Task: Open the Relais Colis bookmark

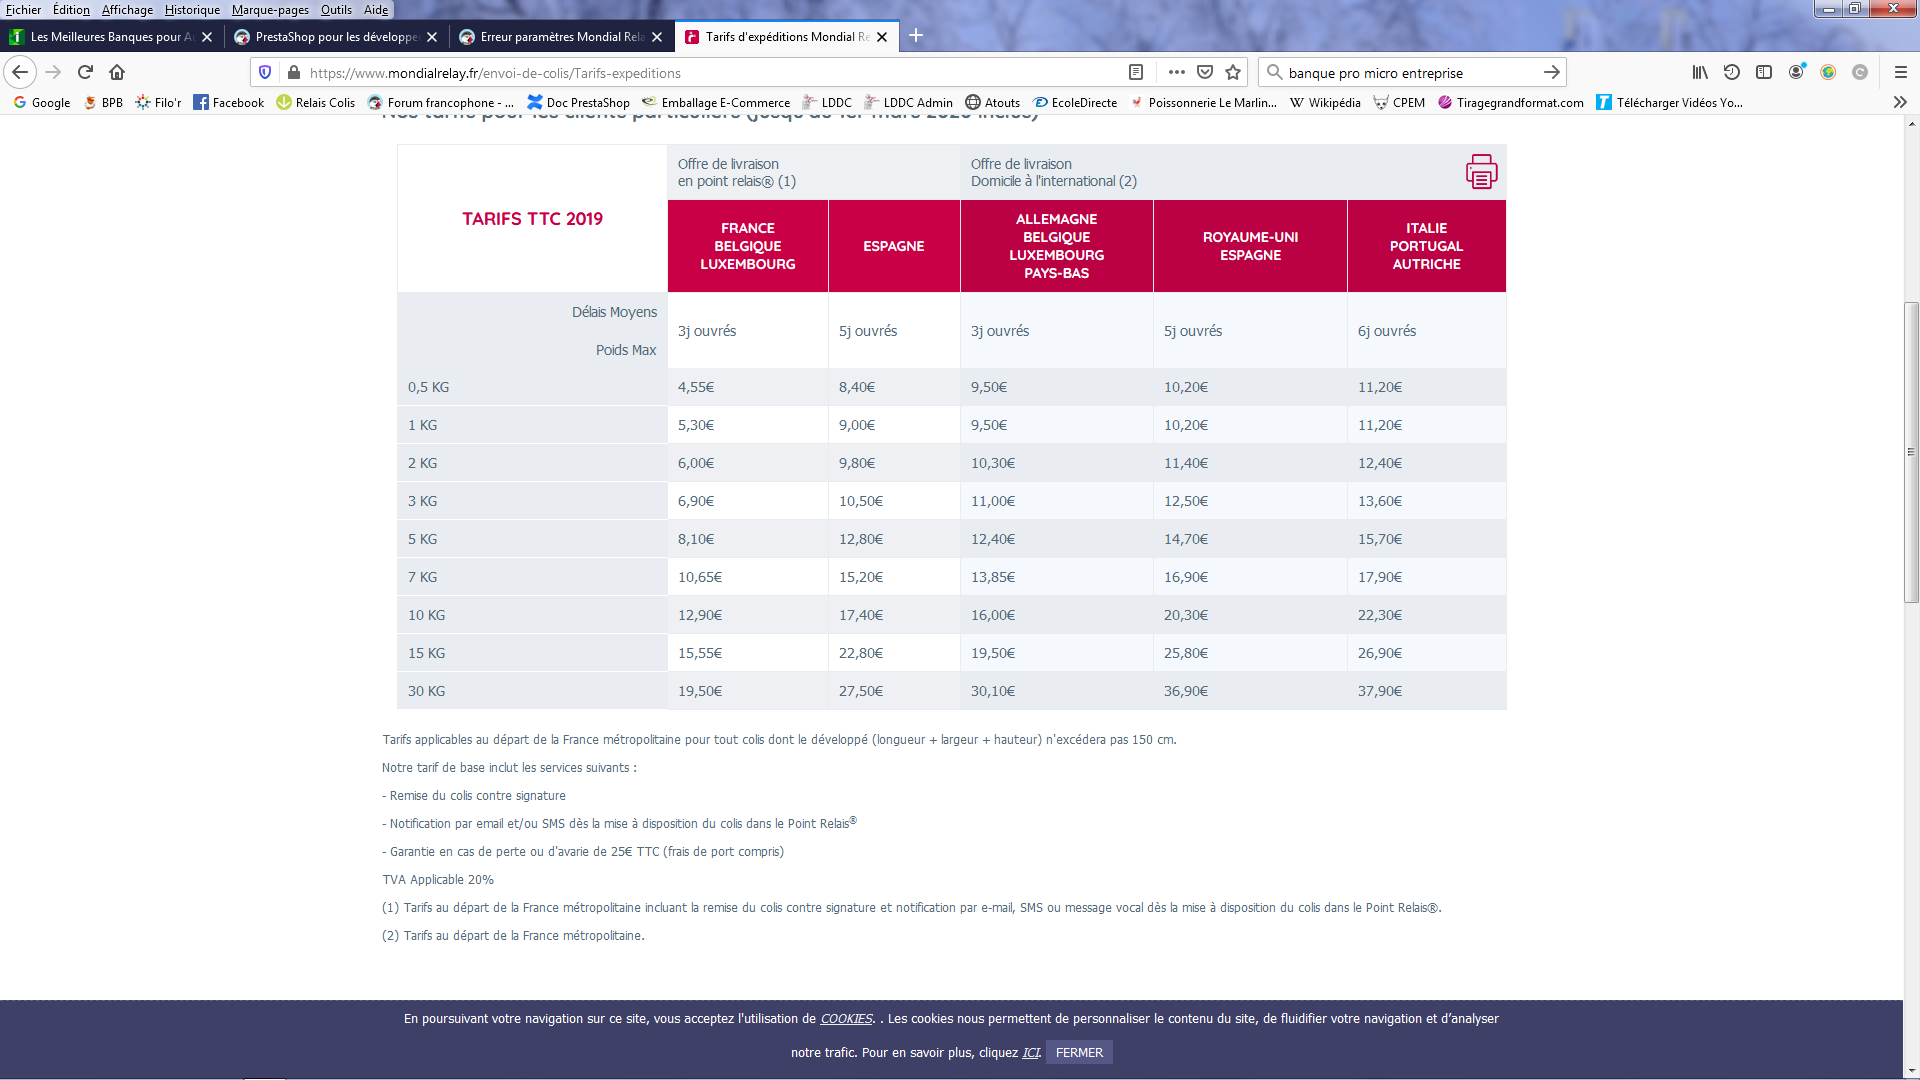Action: (316, 102)
